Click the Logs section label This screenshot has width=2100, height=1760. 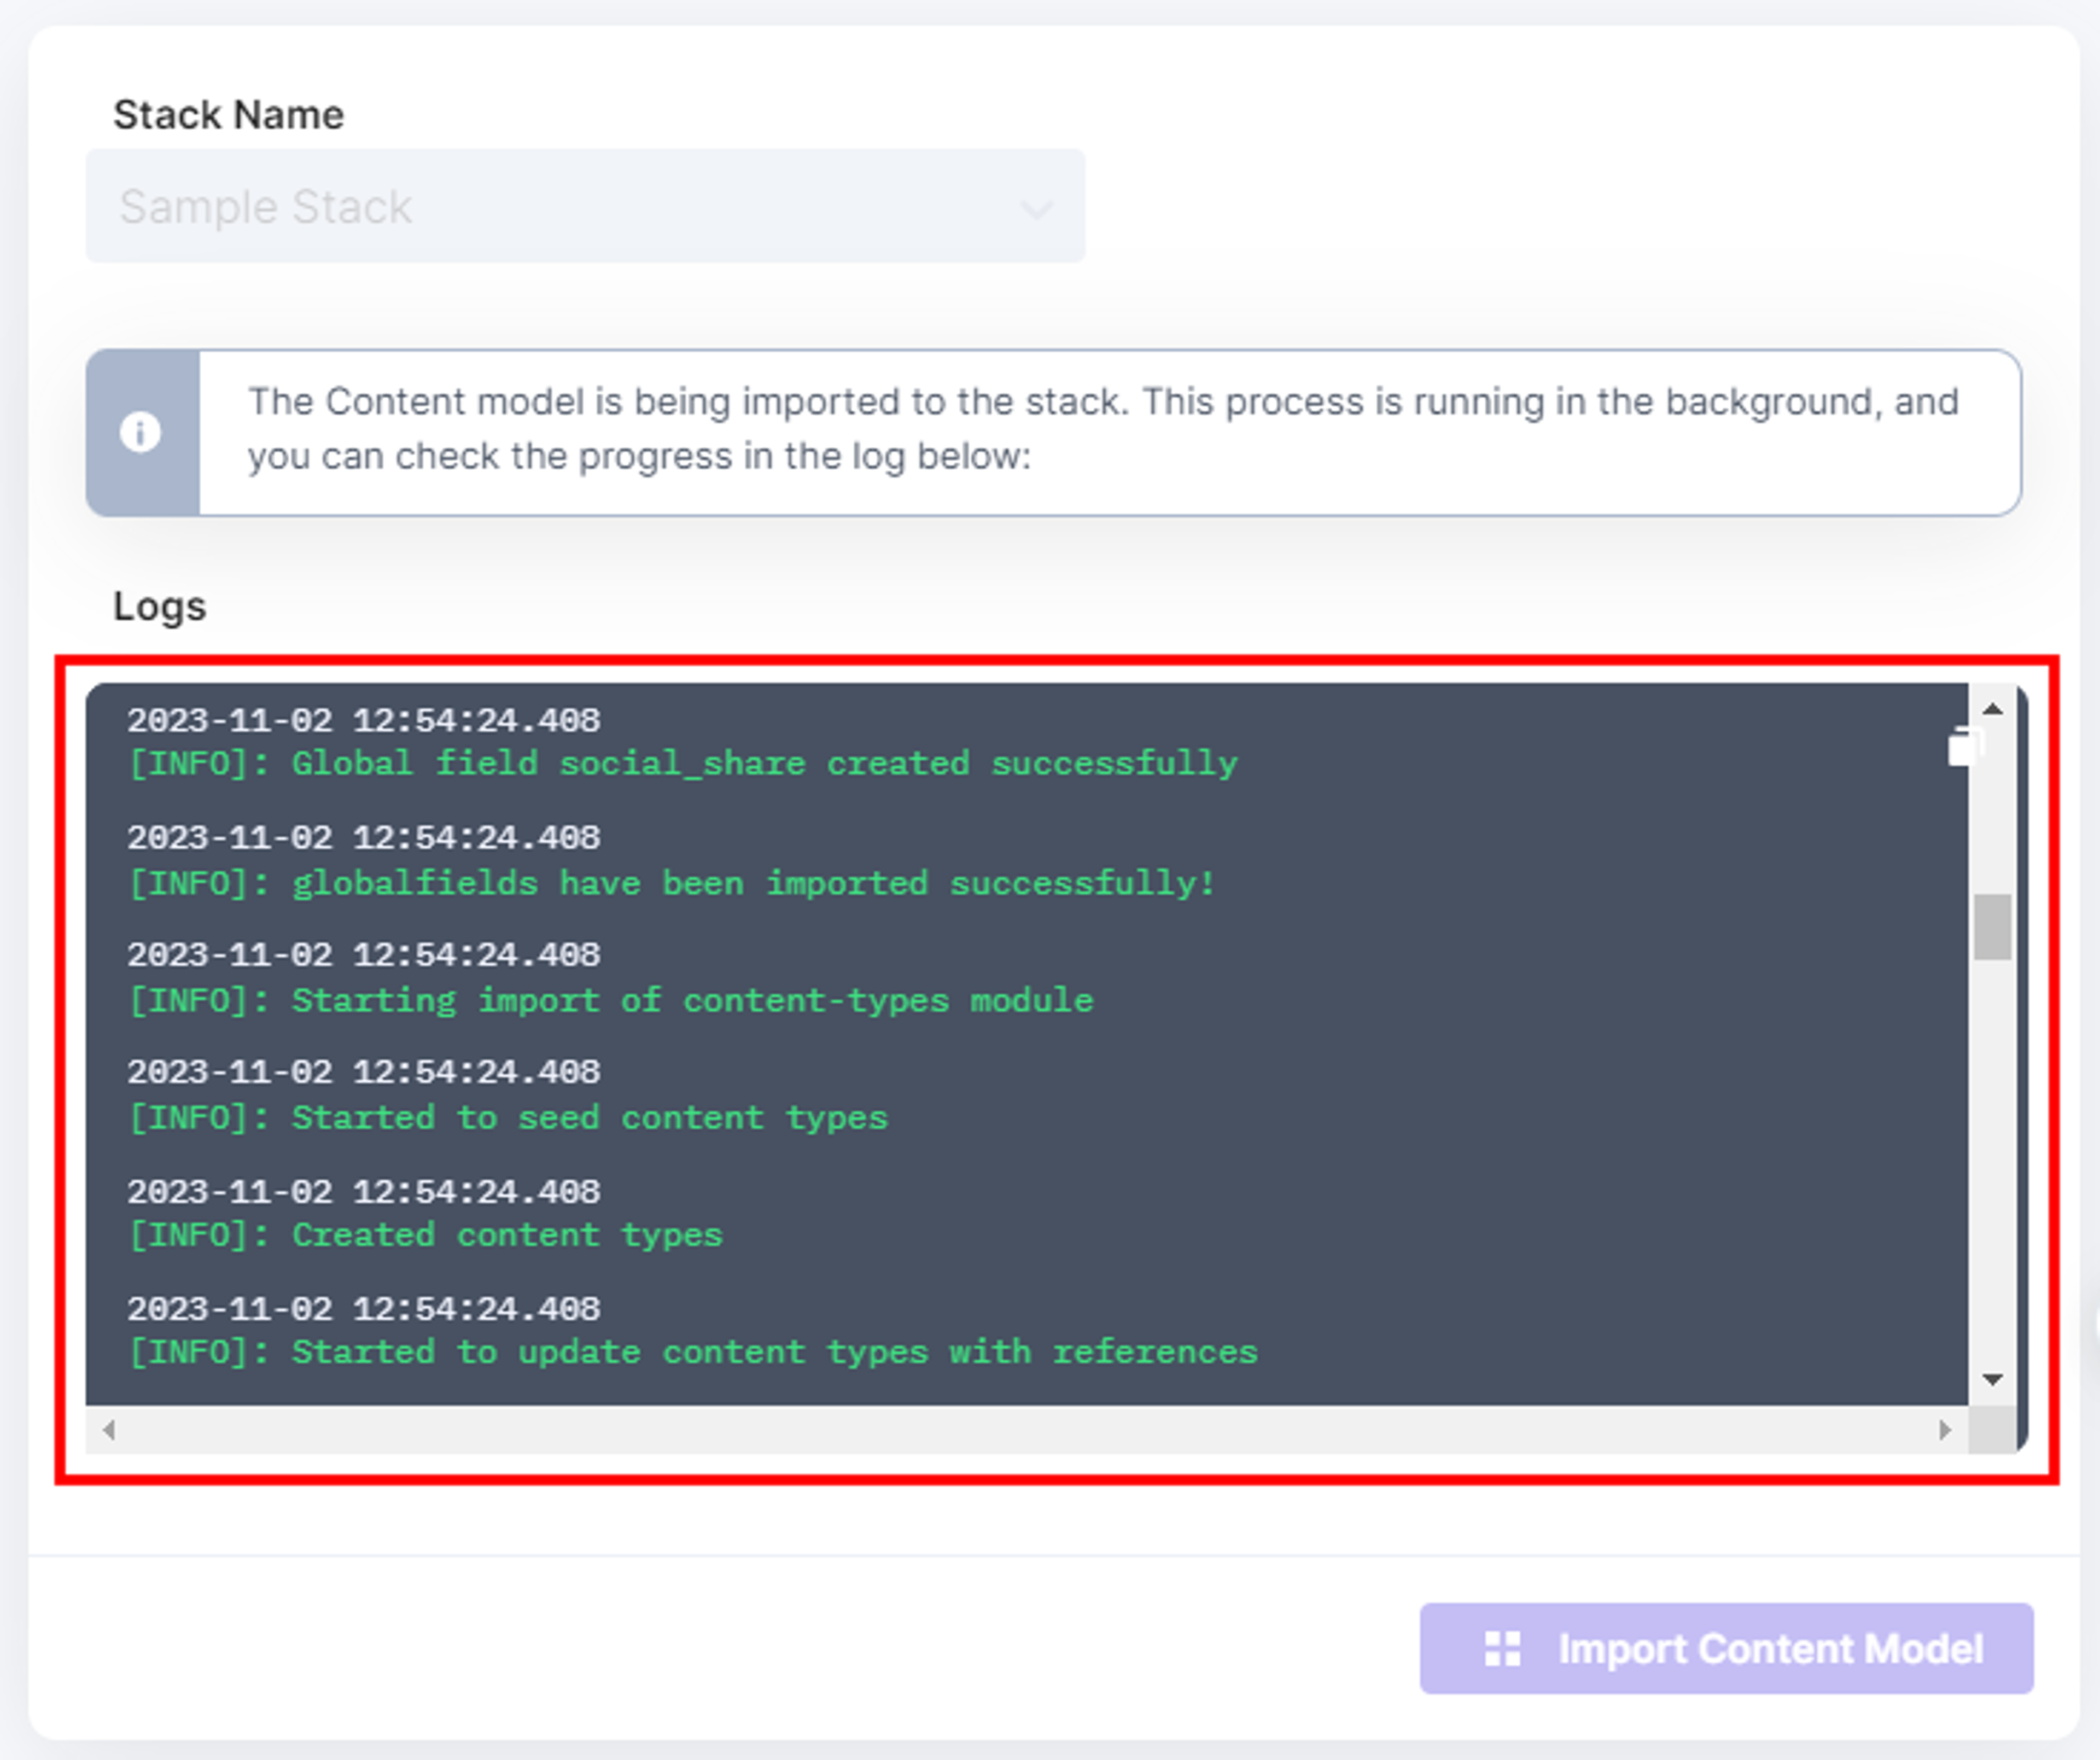coord(159,606)
